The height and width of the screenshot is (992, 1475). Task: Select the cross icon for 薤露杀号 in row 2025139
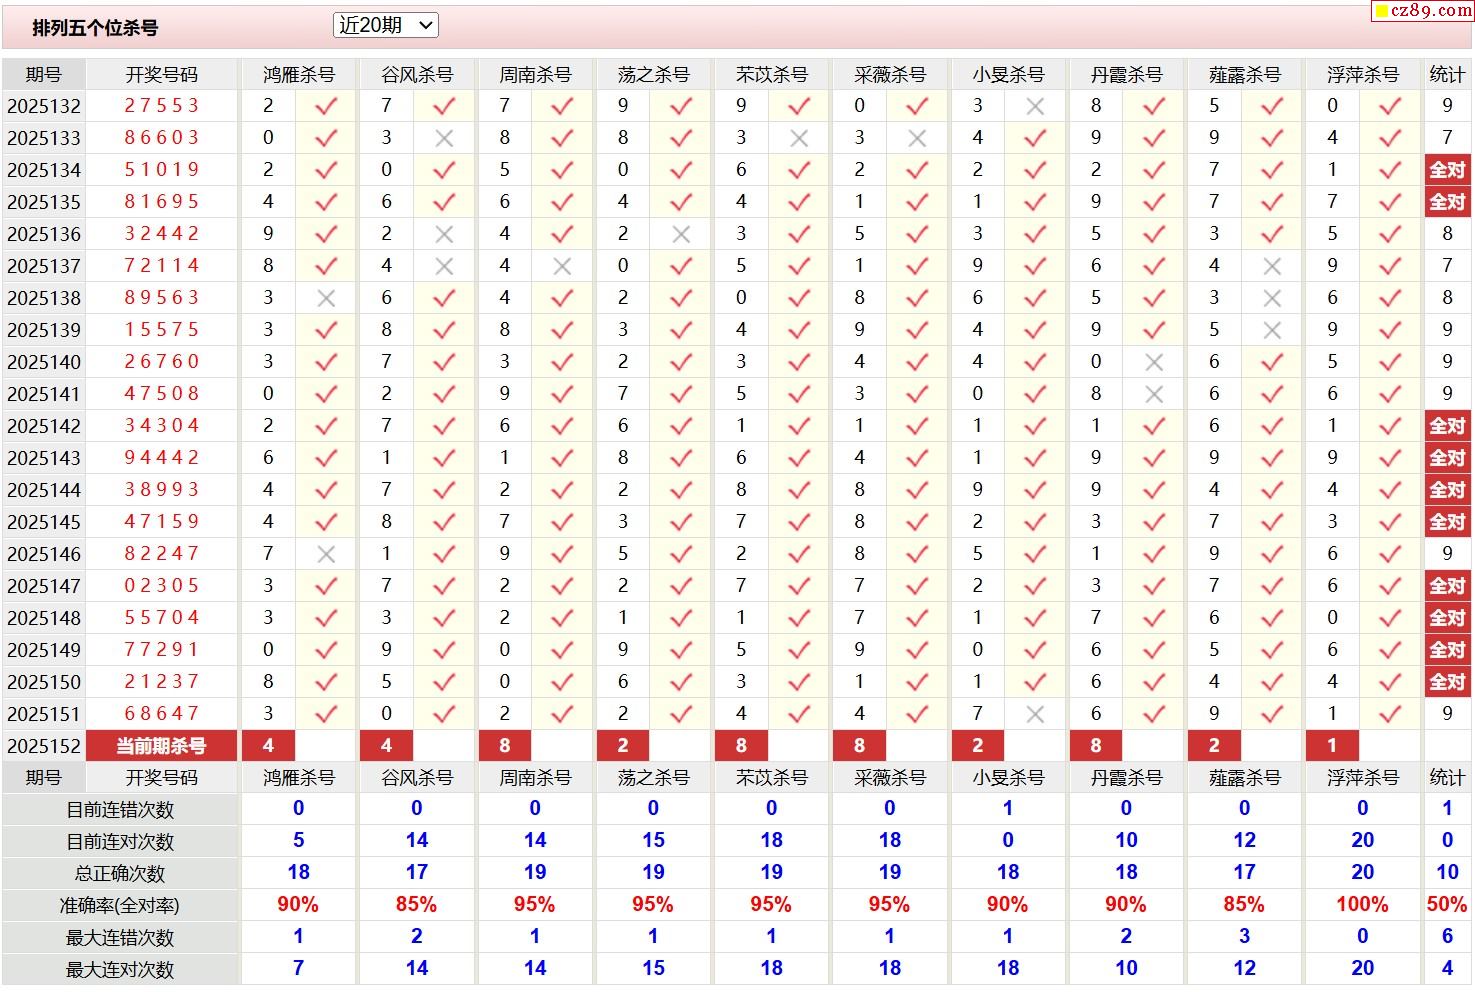(1271, 330)
